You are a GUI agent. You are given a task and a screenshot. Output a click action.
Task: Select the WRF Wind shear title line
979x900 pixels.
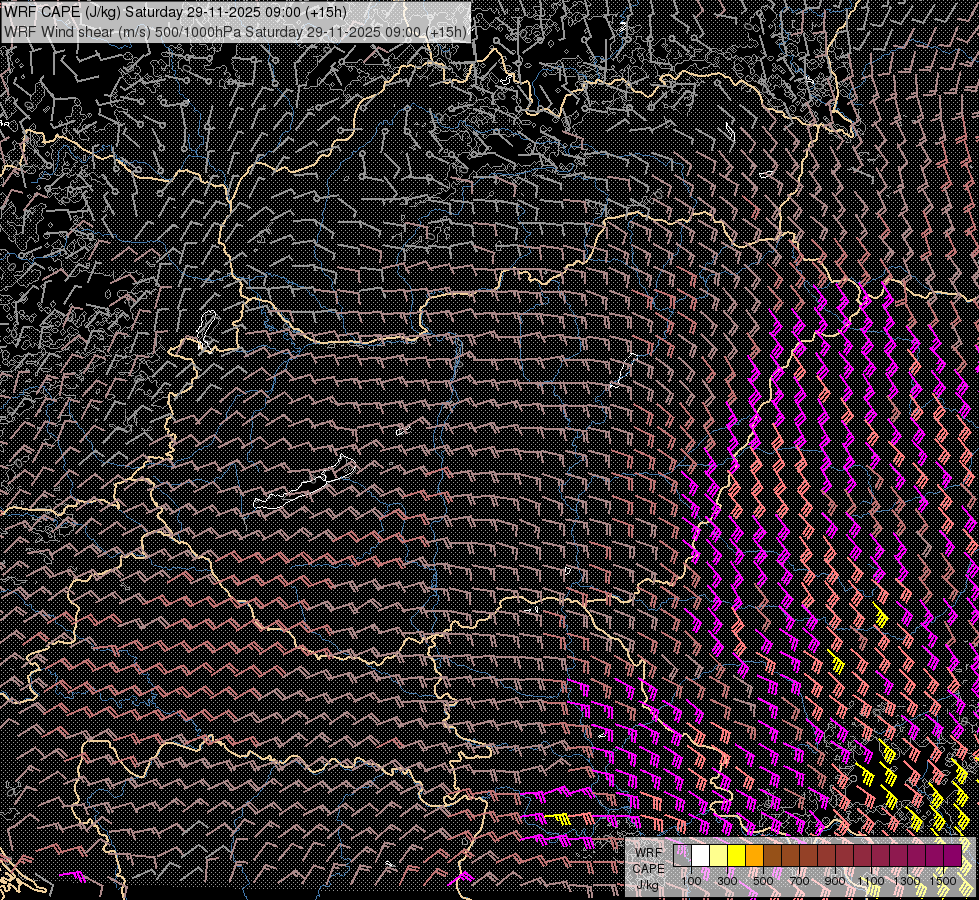click(x=235, y=31)
